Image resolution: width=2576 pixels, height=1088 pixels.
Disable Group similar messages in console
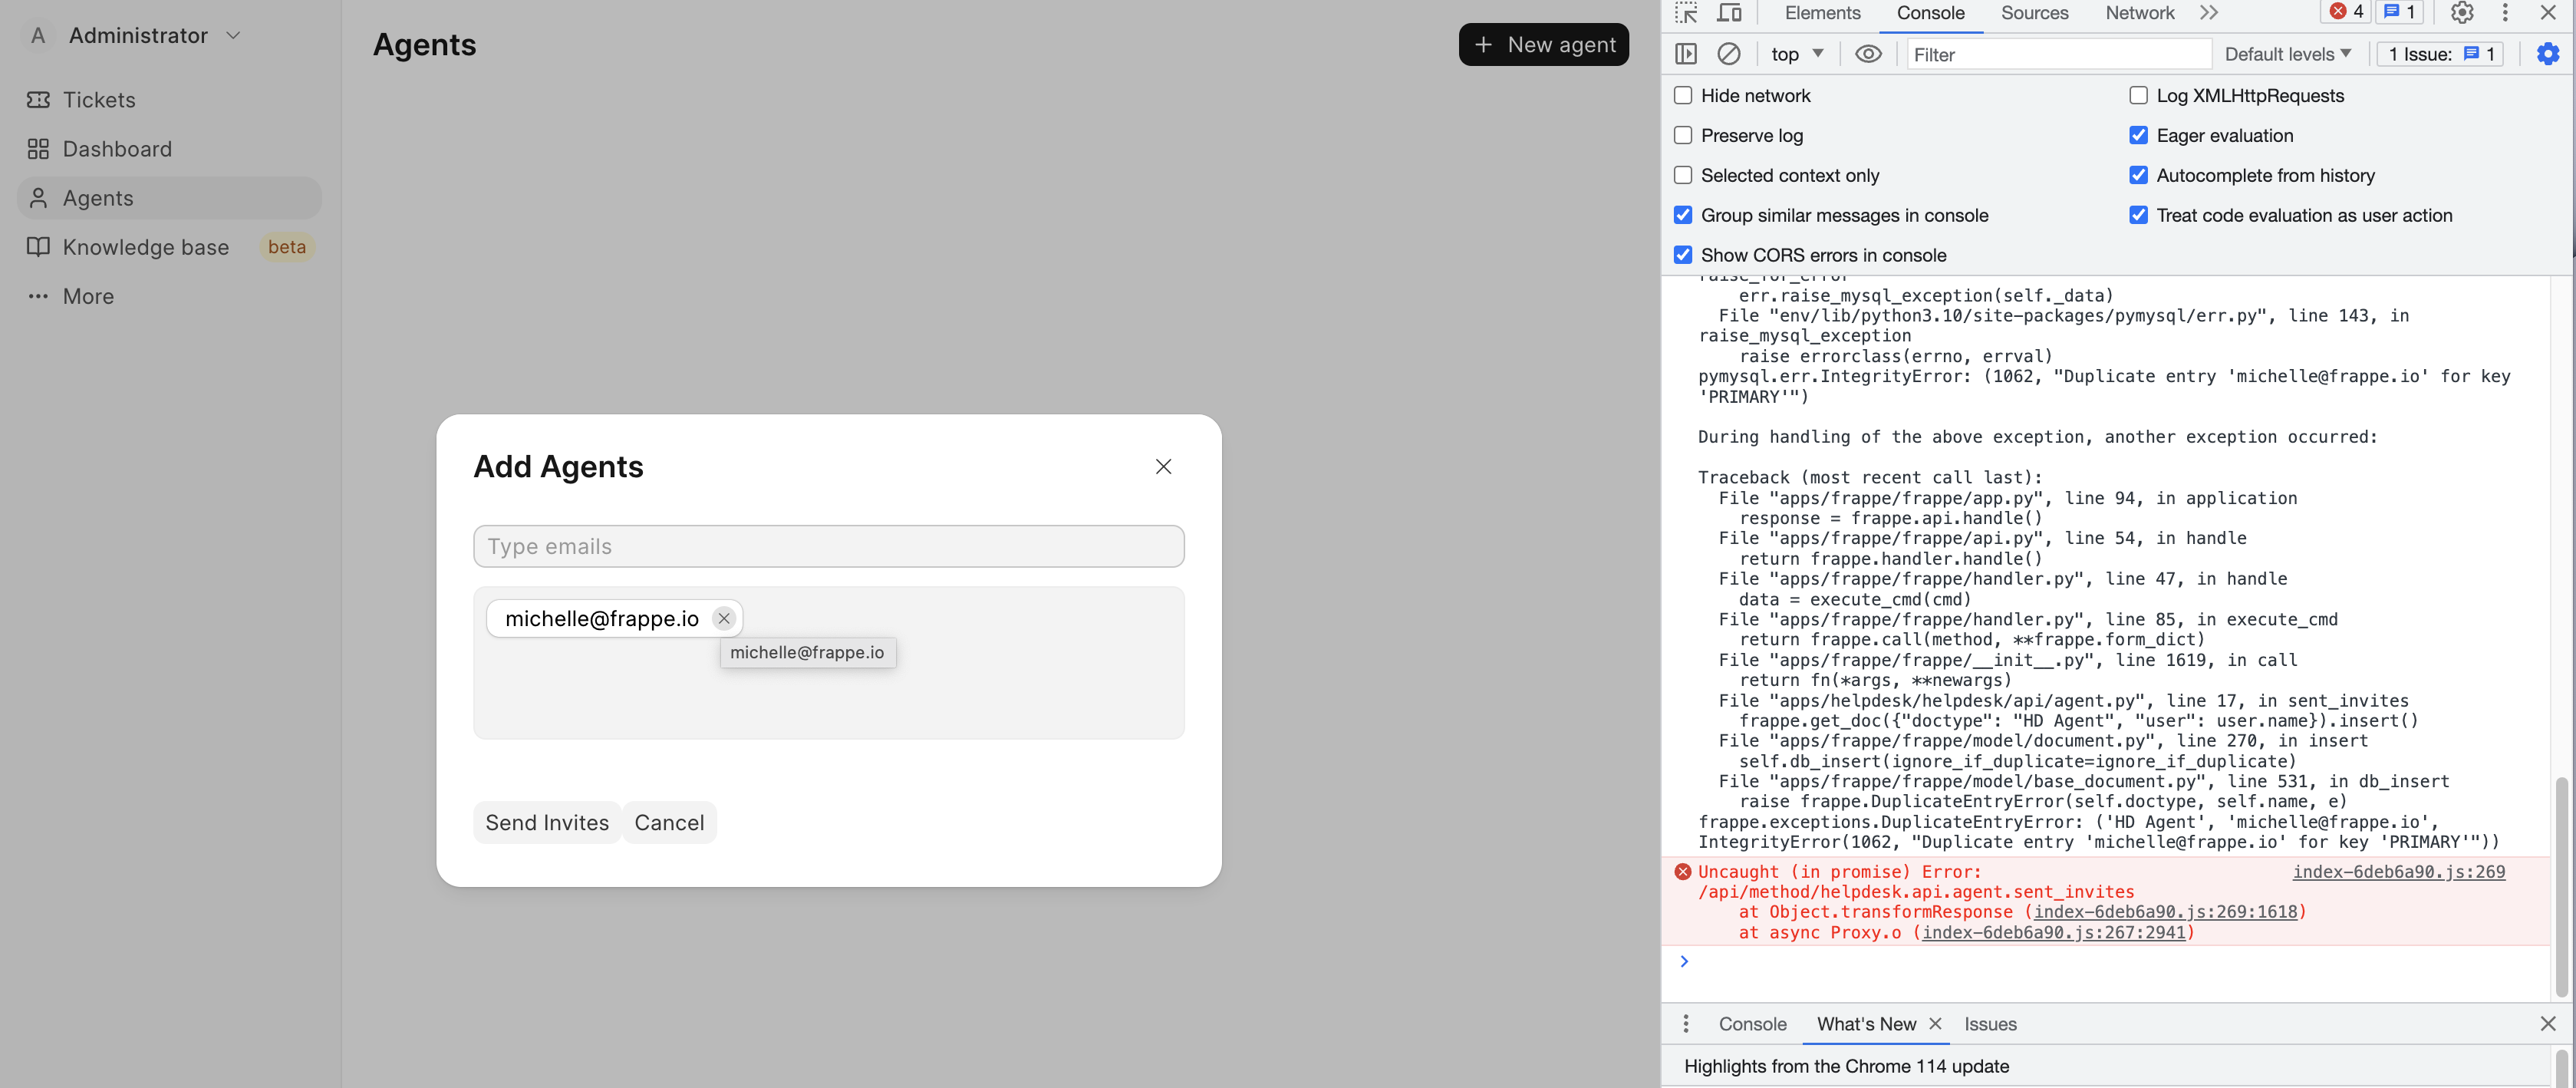click(x=1683, y=214)
